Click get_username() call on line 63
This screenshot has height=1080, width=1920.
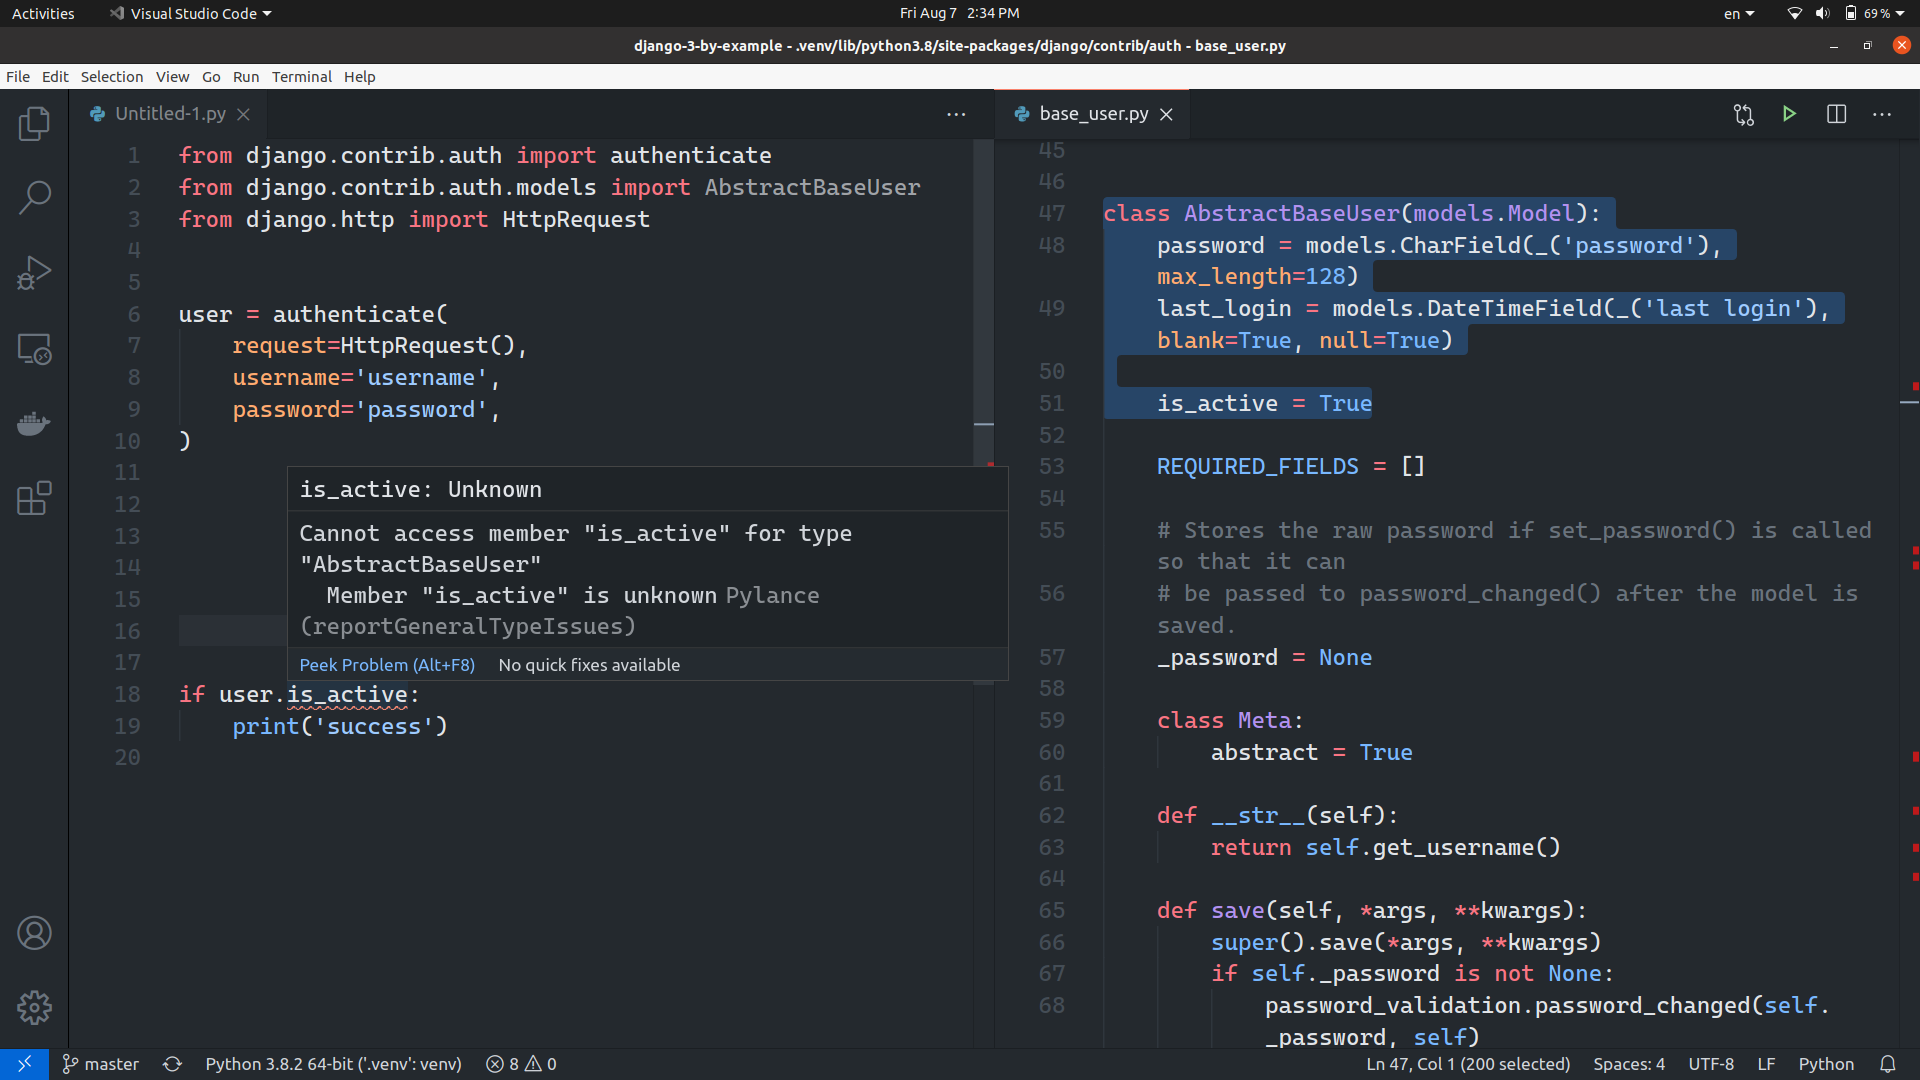pyautogui.click(x=1466, y=847)
